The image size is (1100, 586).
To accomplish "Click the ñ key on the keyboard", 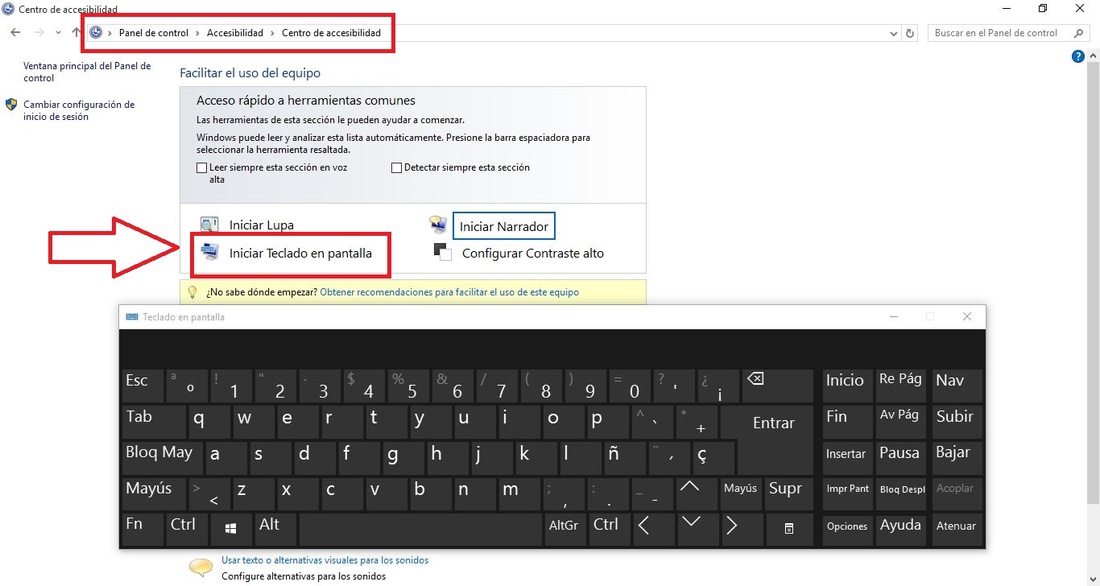I will point(623,457).
